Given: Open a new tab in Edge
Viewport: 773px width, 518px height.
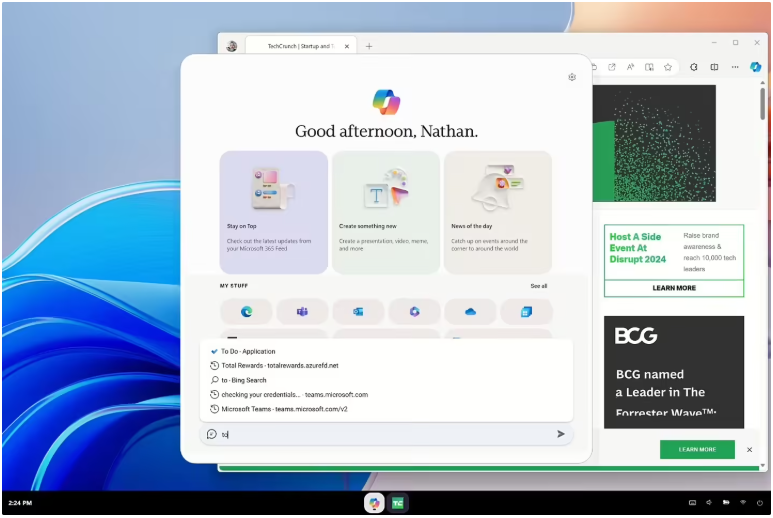Looking at the screenshot, I should click(369, 46).
